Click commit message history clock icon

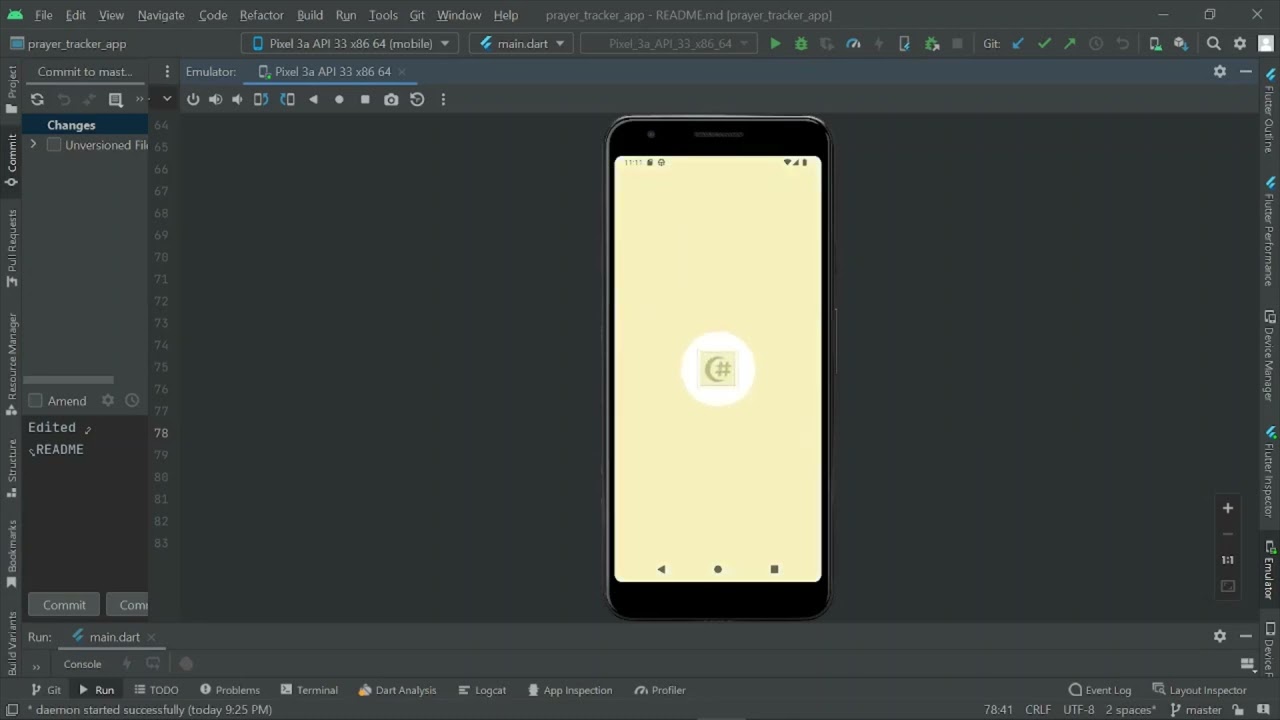coord(132,400)
